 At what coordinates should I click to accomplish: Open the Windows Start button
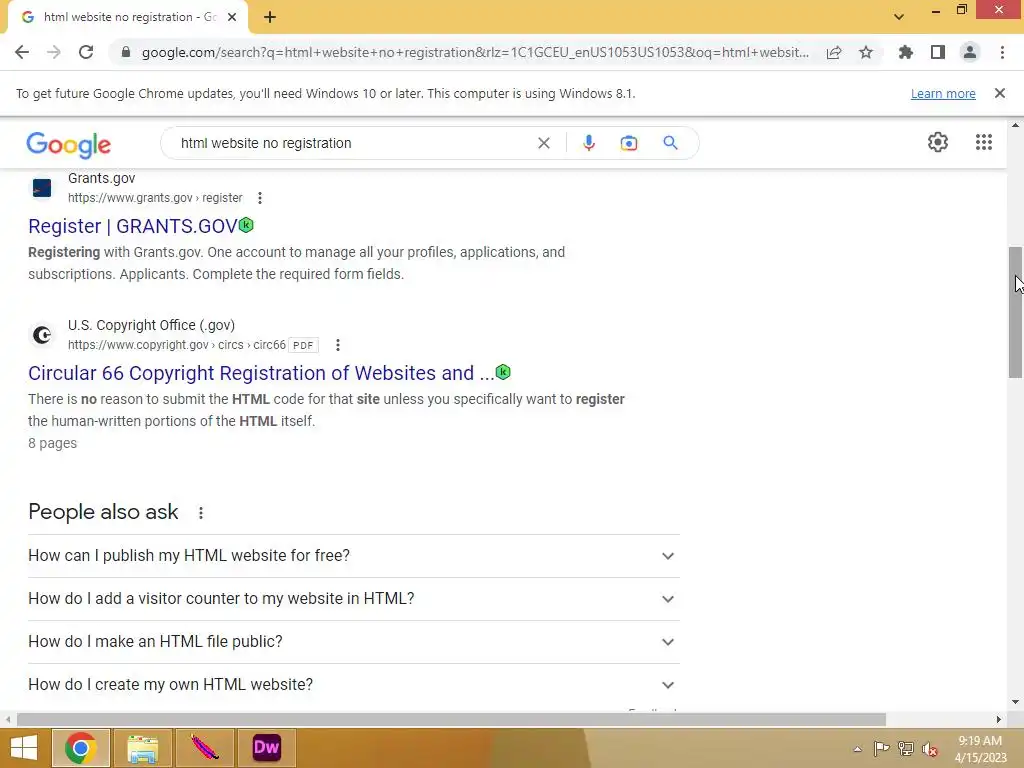coord(24,748)
